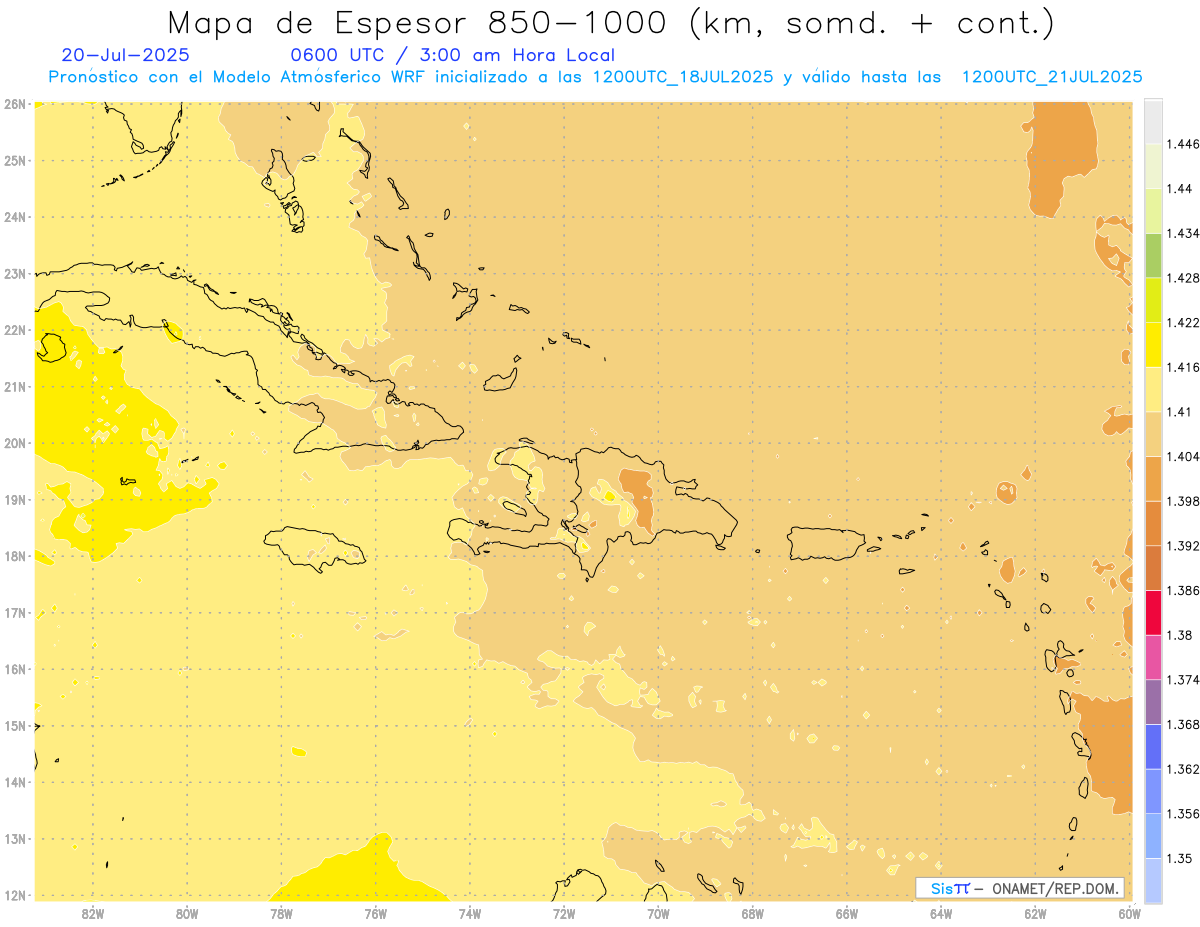Click the 1.434 colorbar value
This screenshot has width=1200, height=927.
pos(1183,233)
